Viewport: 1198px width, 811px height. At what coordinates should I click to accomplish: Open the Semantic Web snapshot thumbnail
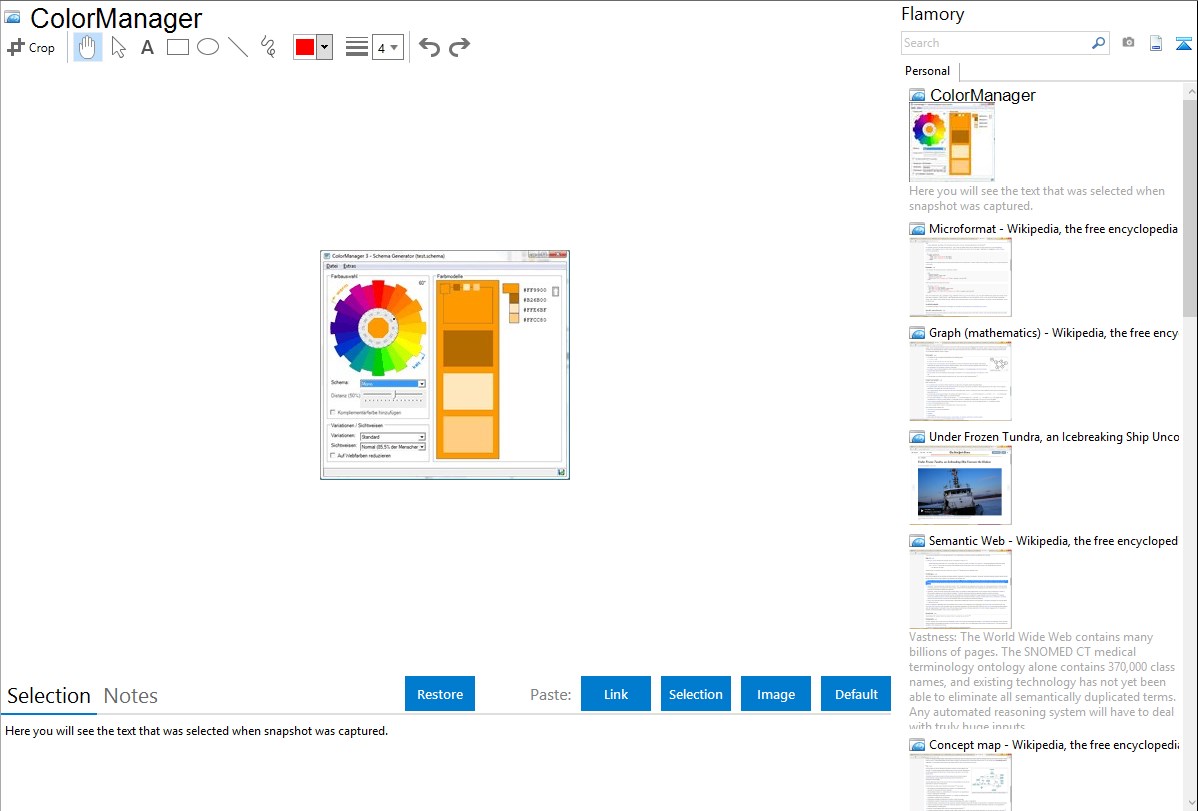[960, 589]
